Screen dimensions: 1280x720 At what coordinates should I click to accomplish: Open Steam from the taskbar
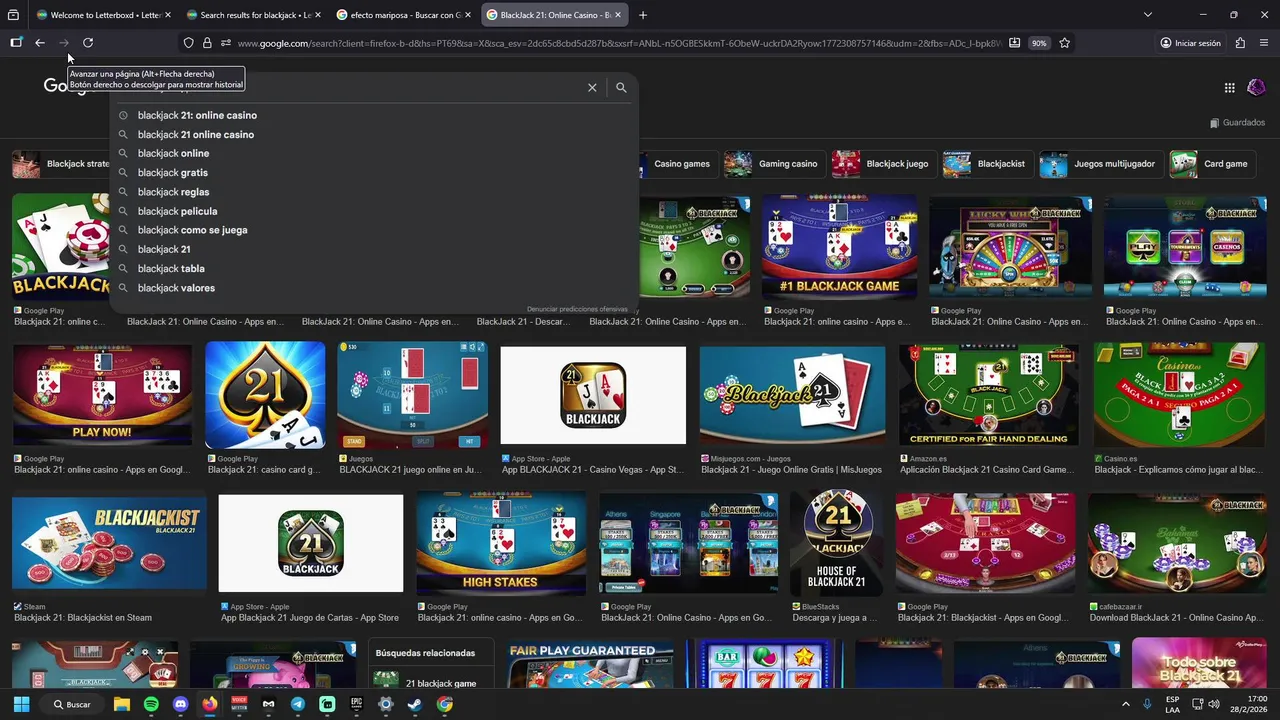(415, 704)
